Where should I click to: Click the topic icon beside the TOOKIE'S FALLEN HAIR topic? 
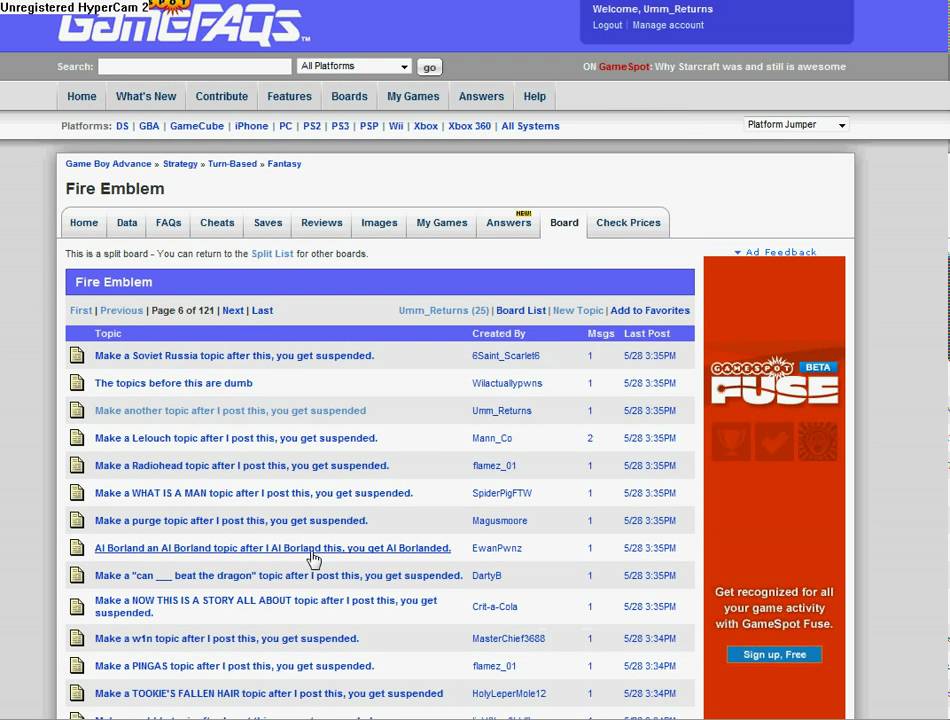click(x=77, y=693)
